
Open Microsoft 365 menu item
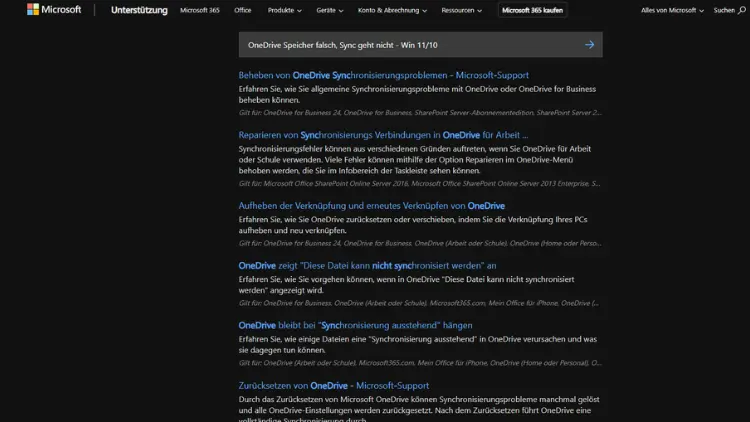click(200, 10)
